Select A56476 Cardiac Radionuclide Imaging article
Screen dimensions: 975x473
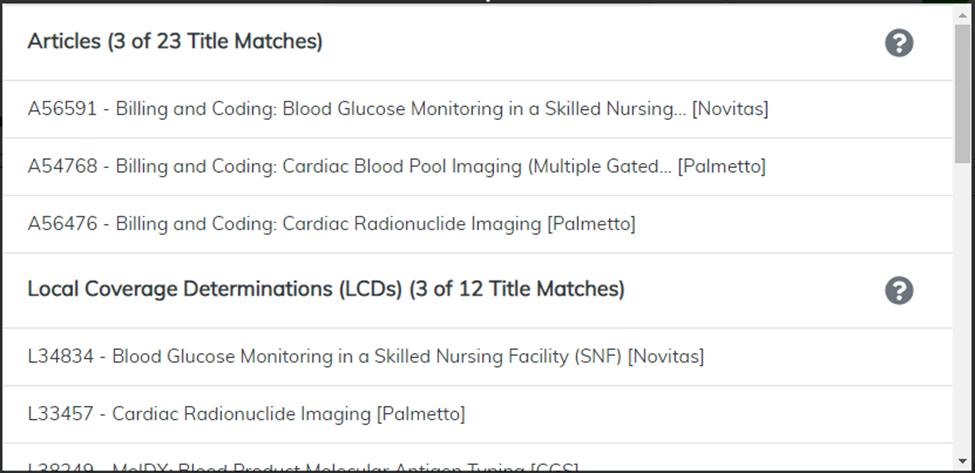tap(331, 223)
